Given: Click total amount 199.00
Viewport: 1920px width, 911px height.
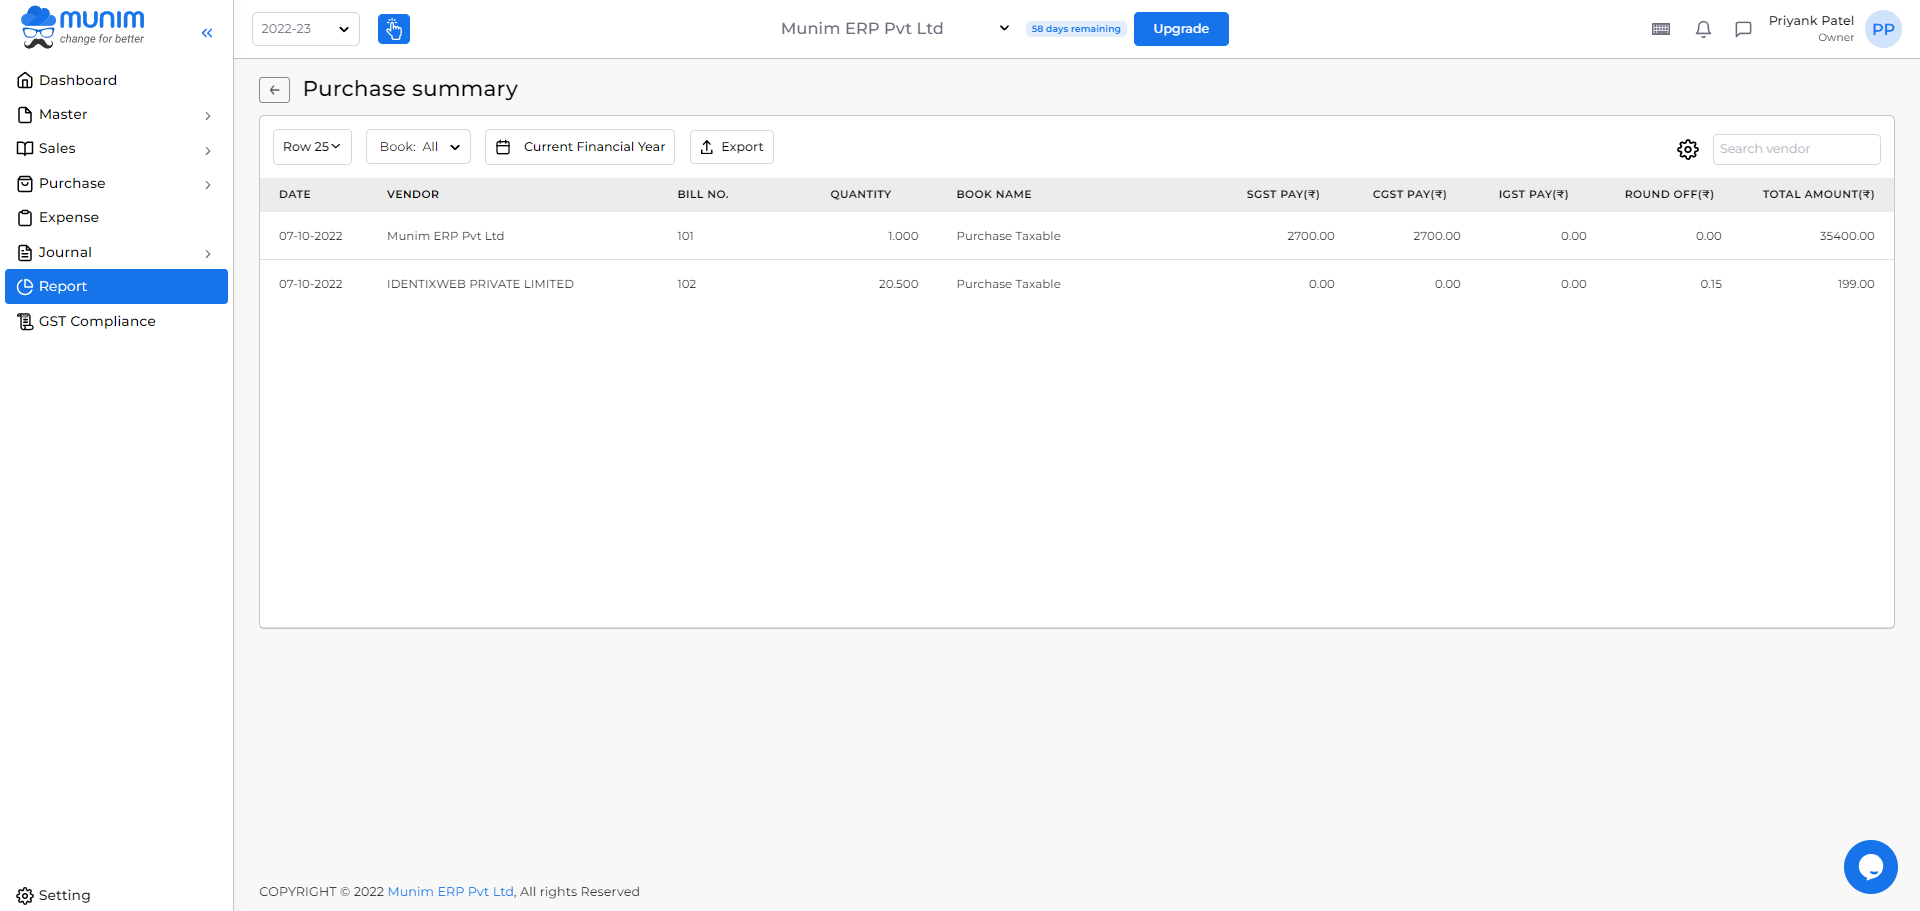Looking at the screenshot, I should (1856, 285).
